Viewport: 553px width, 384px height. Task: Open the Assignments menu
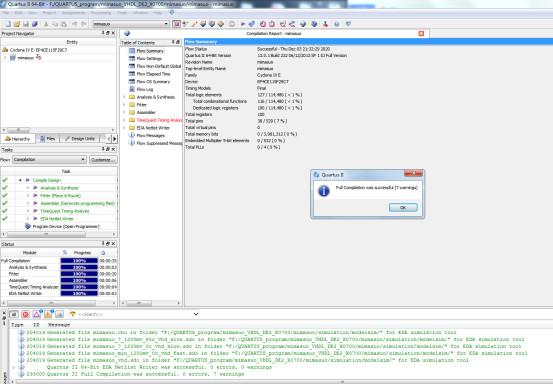74,13
